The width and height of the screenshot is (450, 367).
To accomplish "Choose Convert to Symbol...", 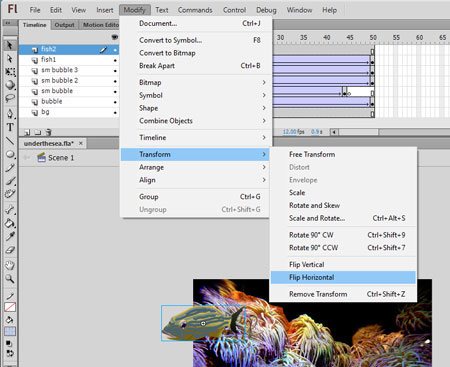I will point(196,40).
